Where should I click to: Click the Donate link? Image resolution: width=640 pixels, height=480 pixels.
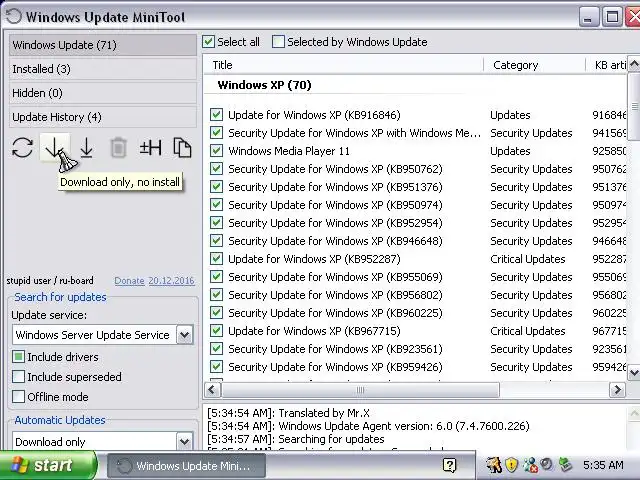click(129, 281)
